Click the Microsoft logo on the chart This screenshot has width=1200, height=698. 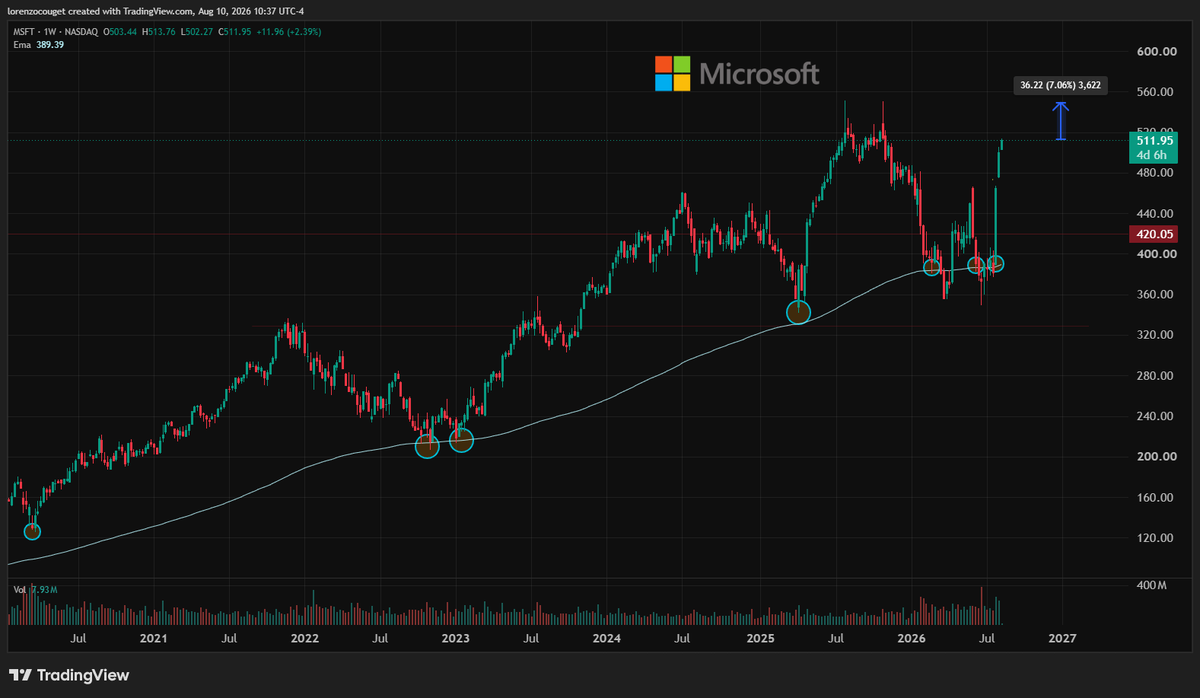pyautogui.click(x=737, y=73)
